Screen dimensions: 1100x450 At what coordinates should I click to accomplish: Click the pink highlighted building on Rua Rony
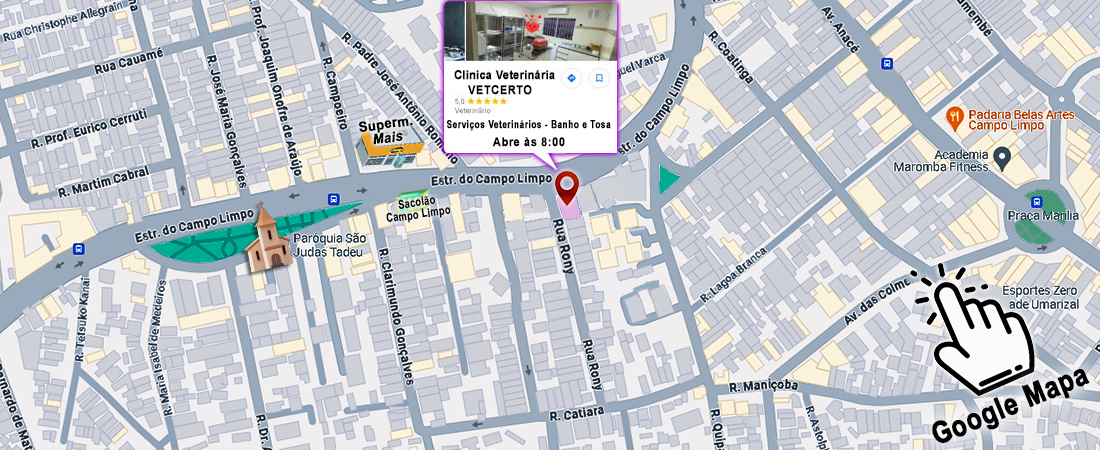[569, 209]
